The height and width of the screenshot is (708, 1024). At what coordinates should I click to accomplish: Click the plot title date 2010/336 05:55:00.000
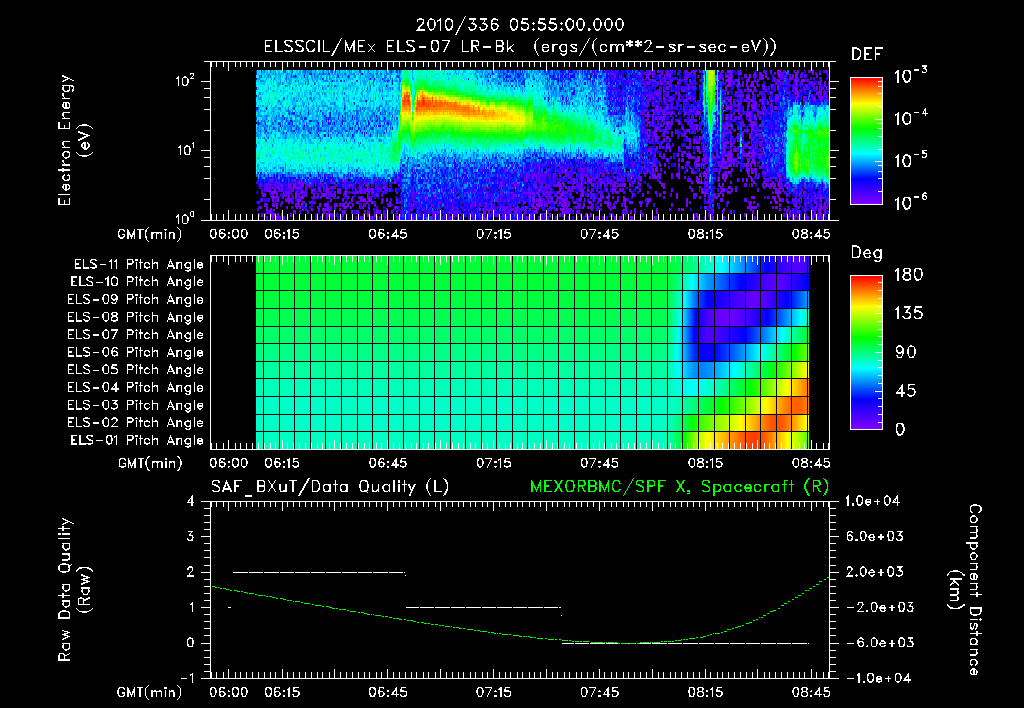coord(520,25)
